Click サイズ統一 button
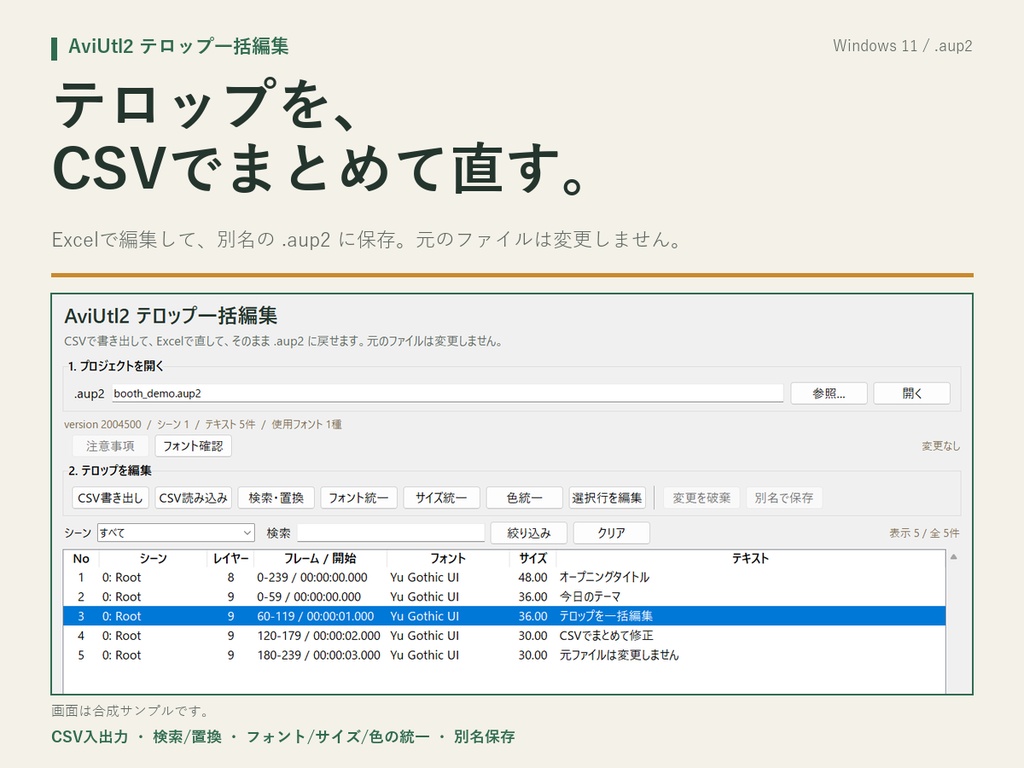This screenshot has height=768, width=1024. pos(441,498)
